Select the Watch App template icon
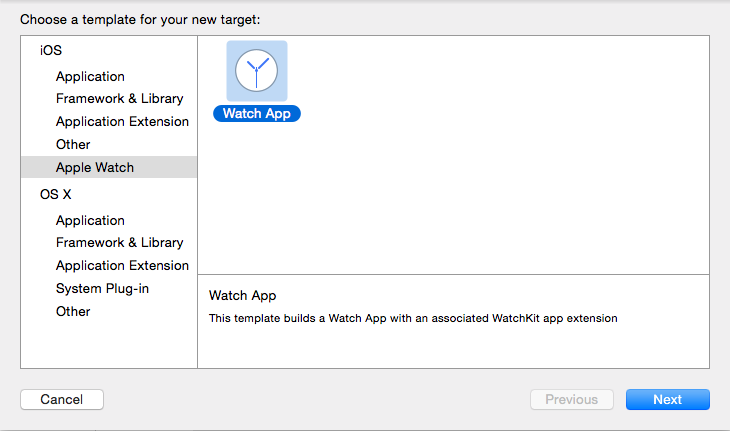 click(257, 70)
